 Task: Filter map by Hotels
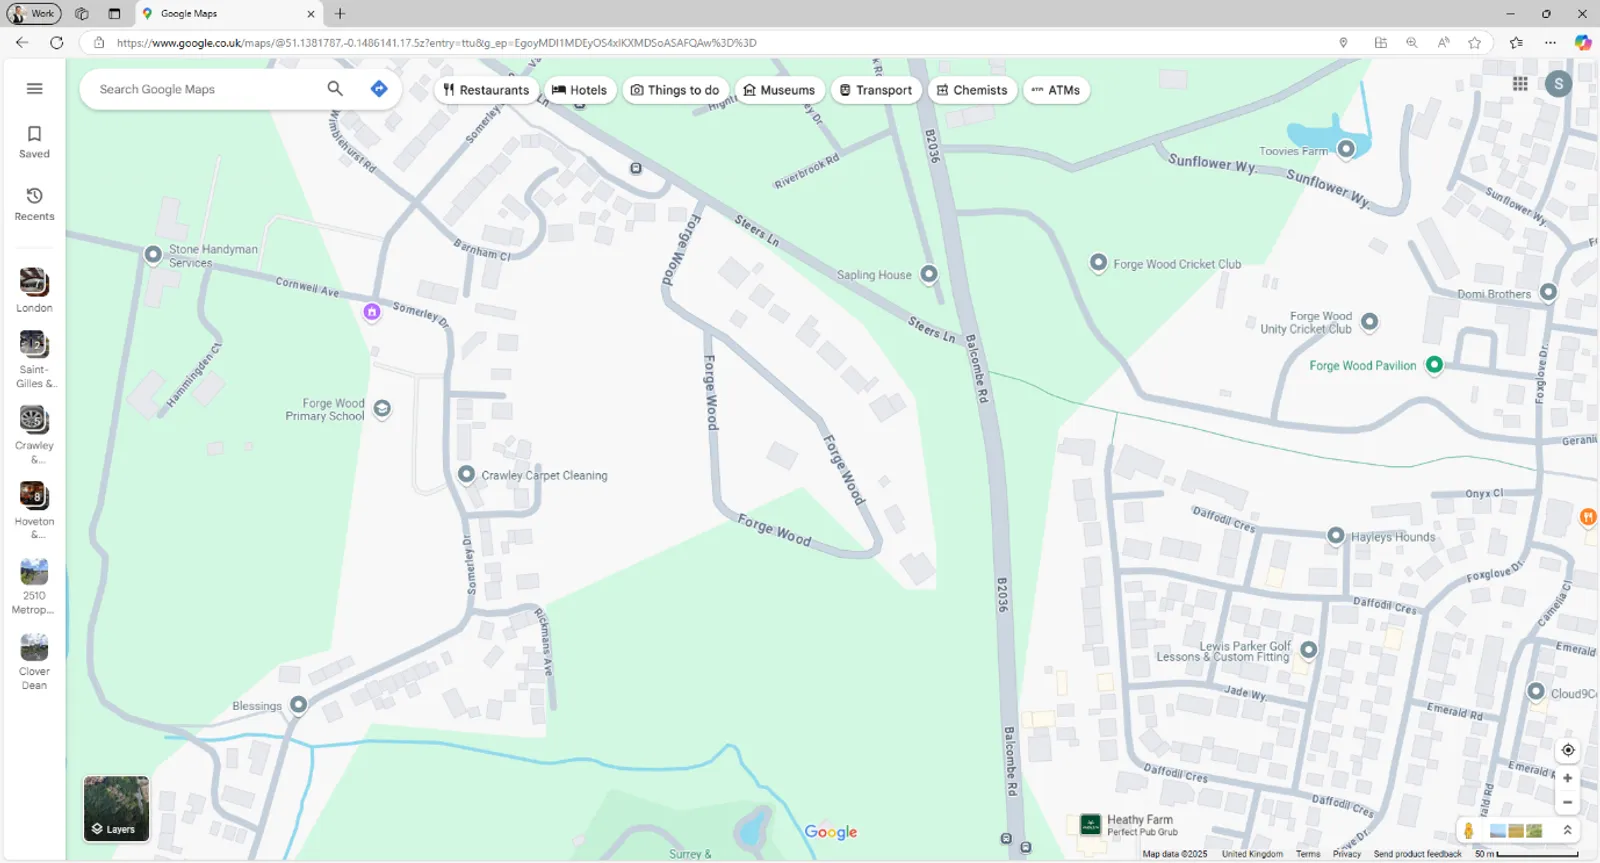pos(580,90)
